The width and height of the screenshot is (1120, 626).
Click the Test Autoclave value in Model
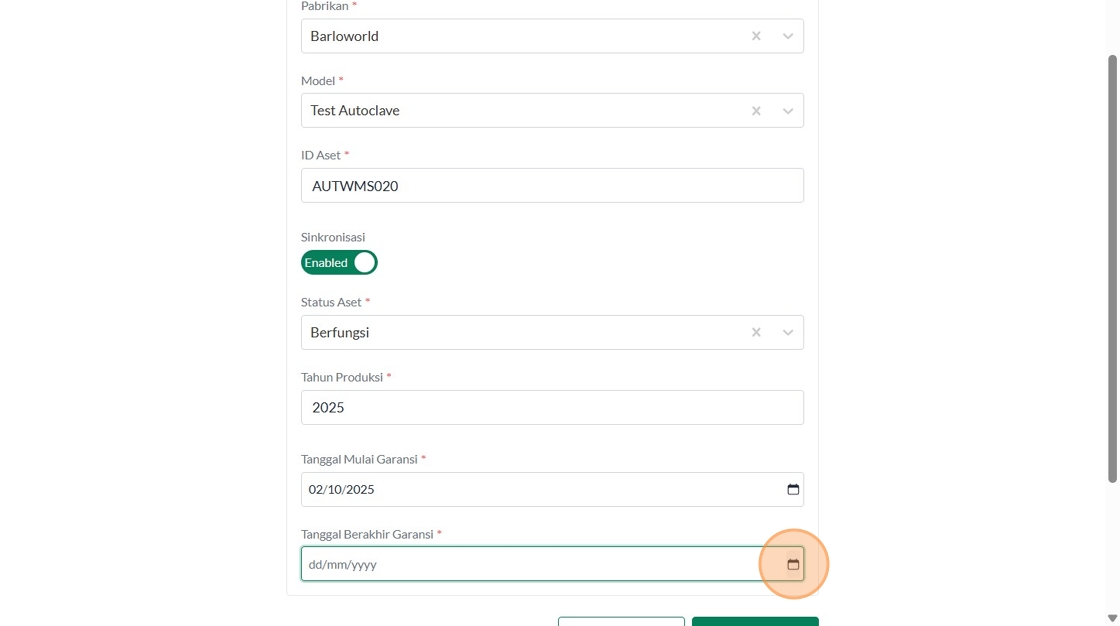(355, 111)
